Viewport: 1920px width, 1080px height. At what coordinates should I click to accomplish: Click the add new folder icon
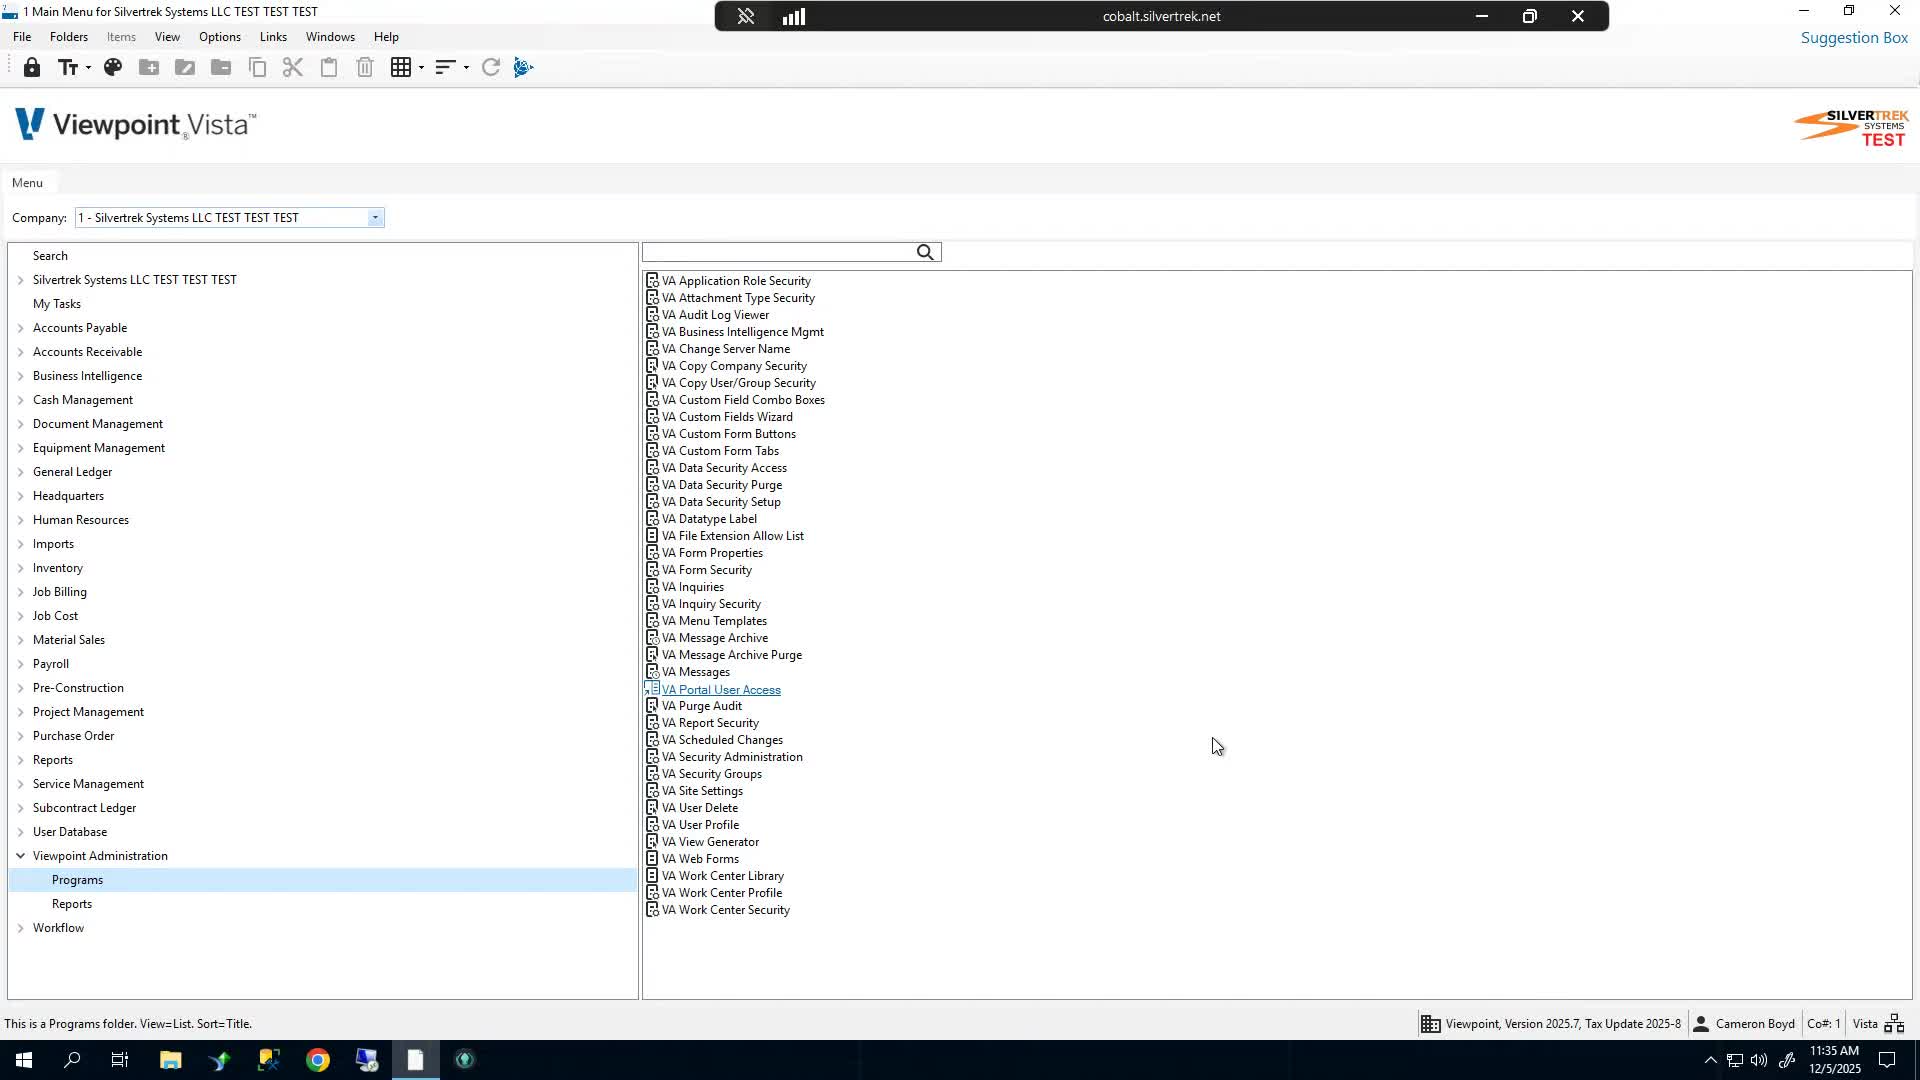149,68
